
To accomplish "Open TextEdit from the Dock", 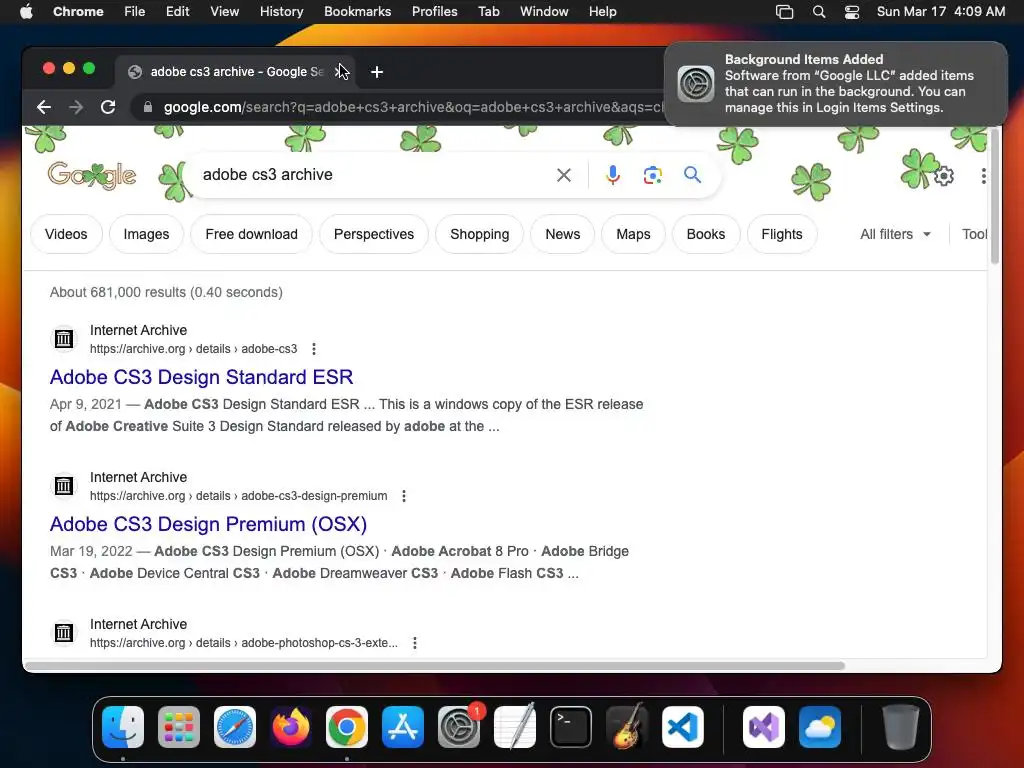I will click(x=515, y=727).
